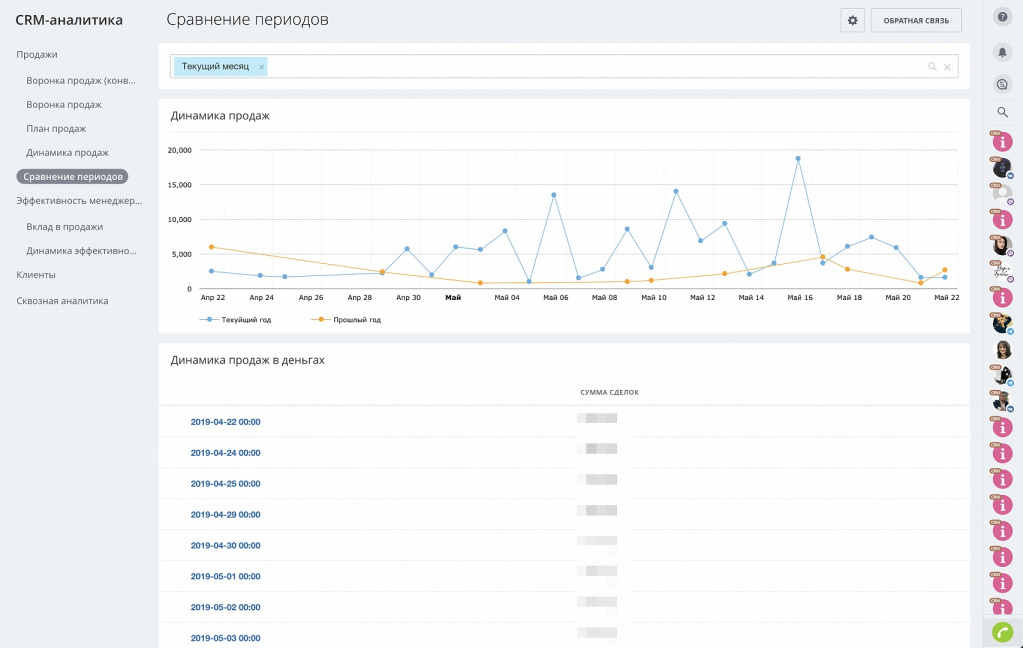Open the 2019-04-24 00:00 row link
This screenshot has height=648, width=1023.
pos(225,453)
